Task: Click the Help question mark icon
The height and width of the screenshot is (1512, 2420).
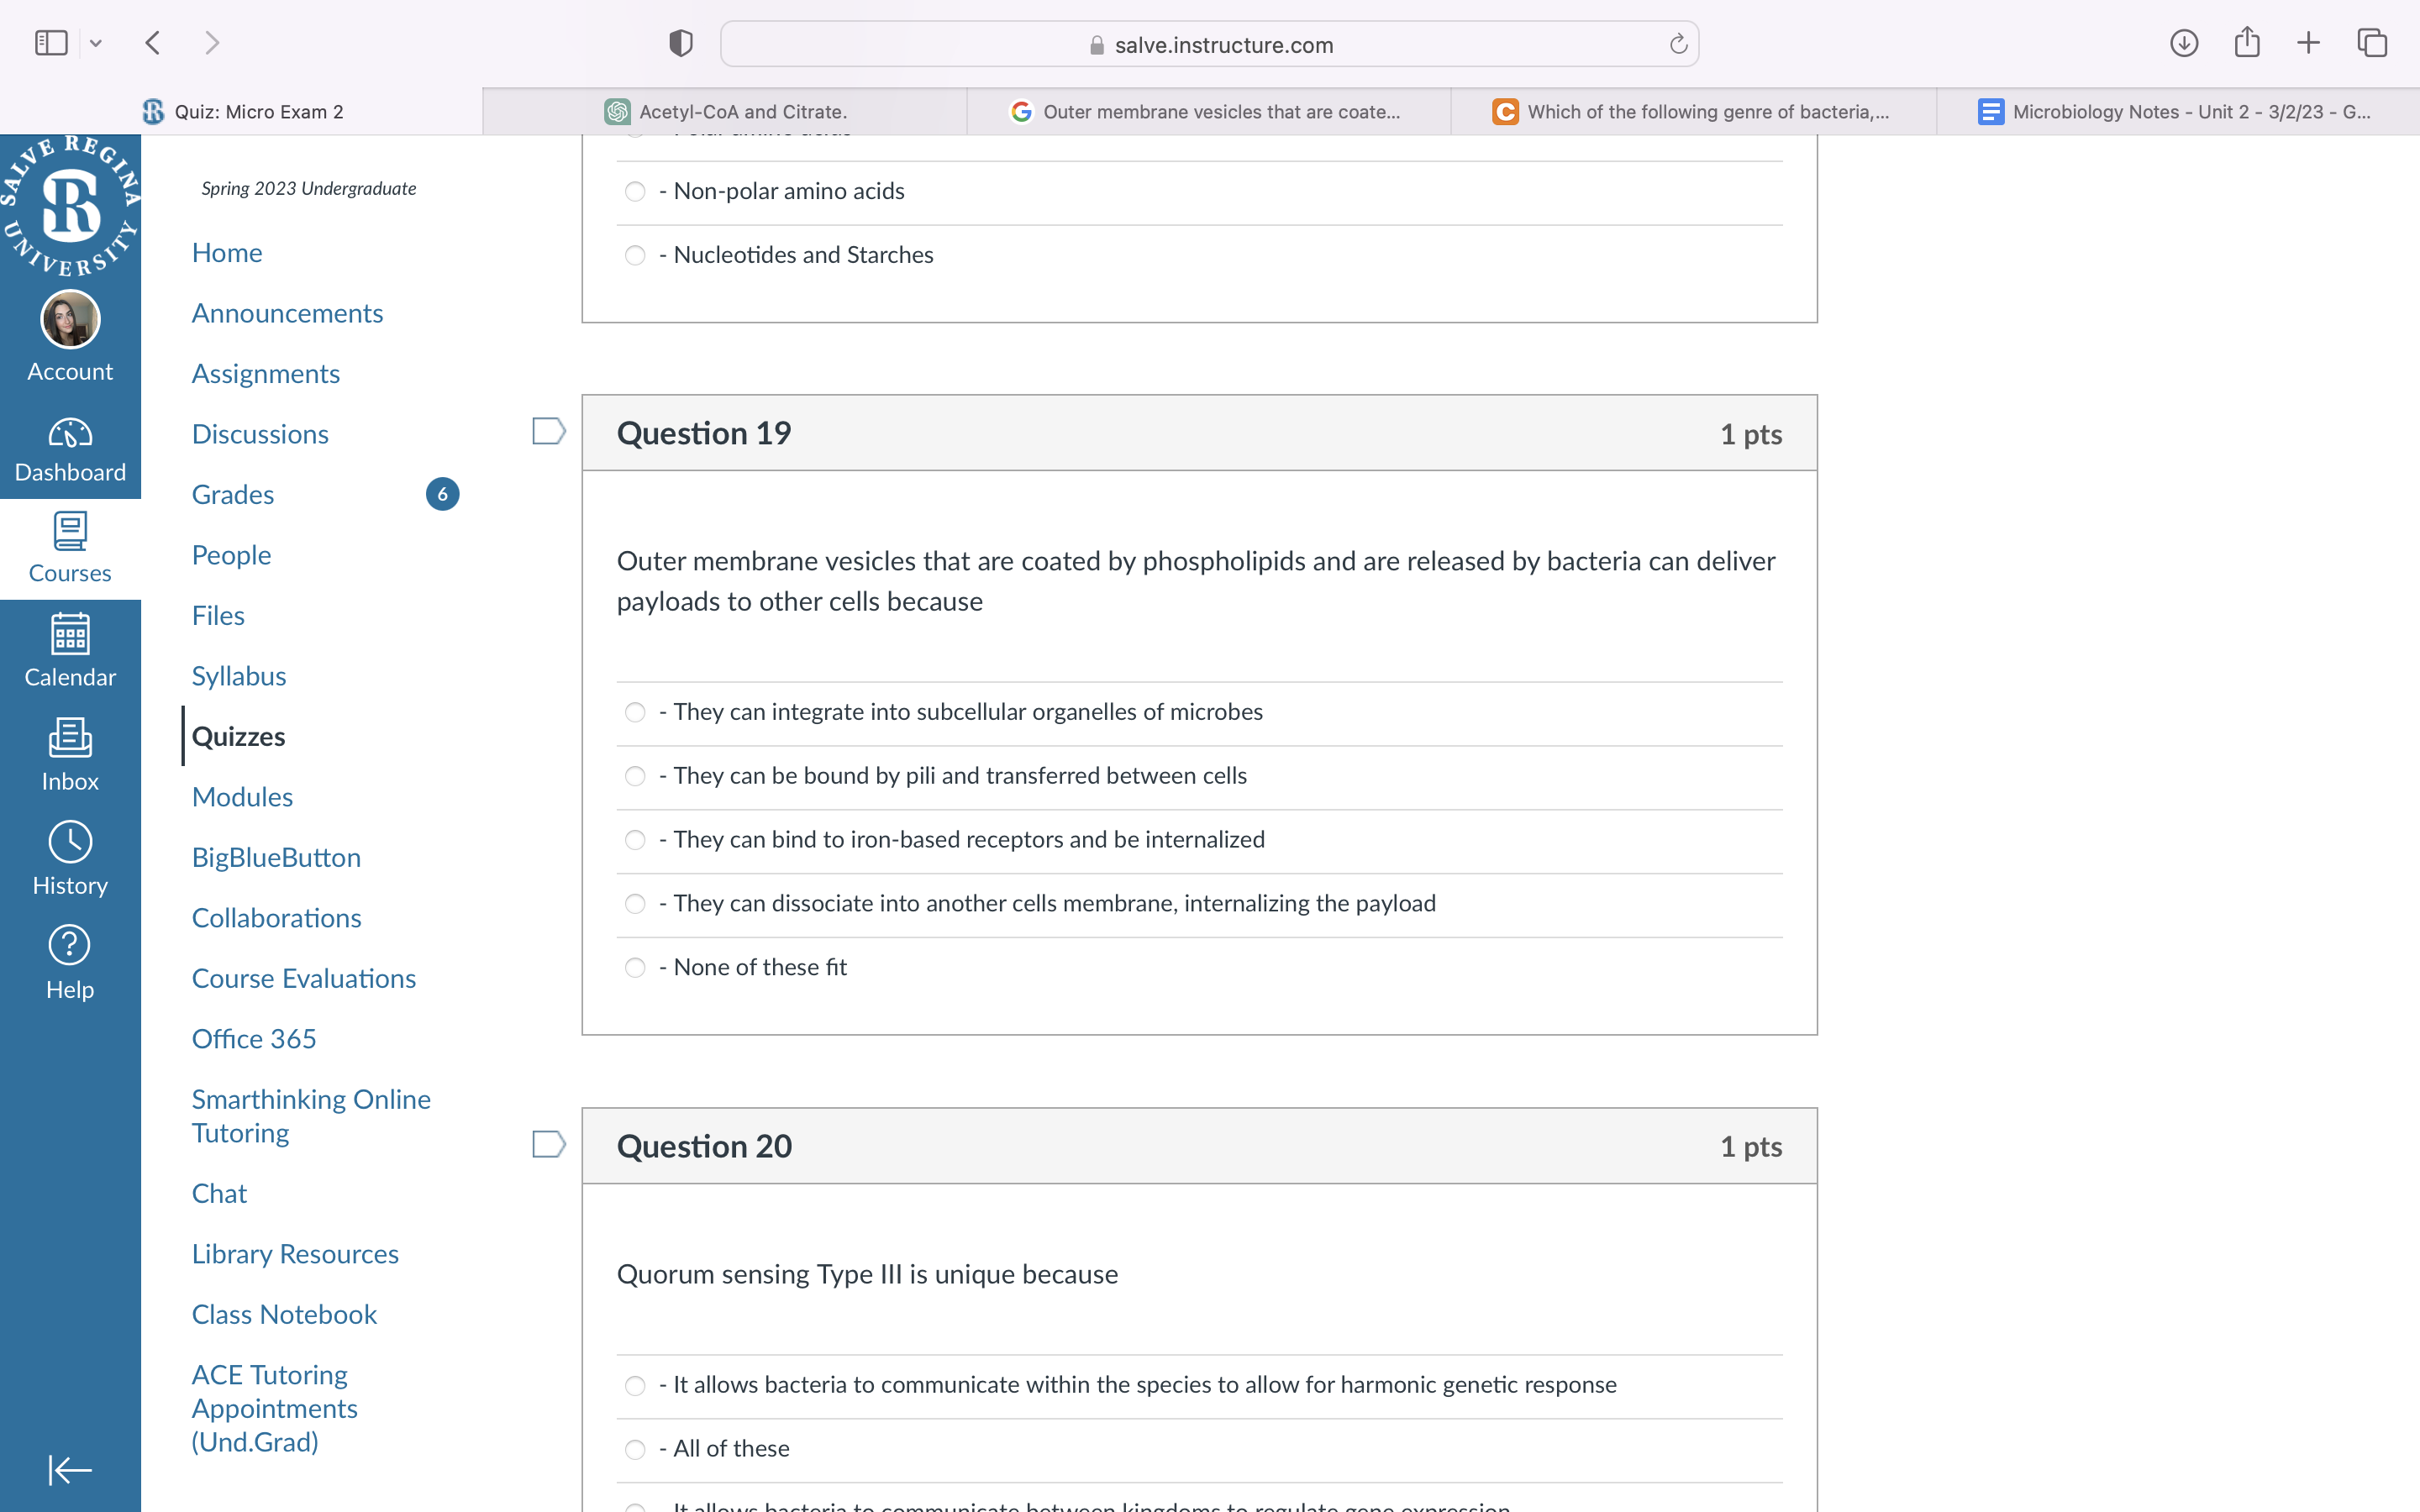Action: [70, 946]
